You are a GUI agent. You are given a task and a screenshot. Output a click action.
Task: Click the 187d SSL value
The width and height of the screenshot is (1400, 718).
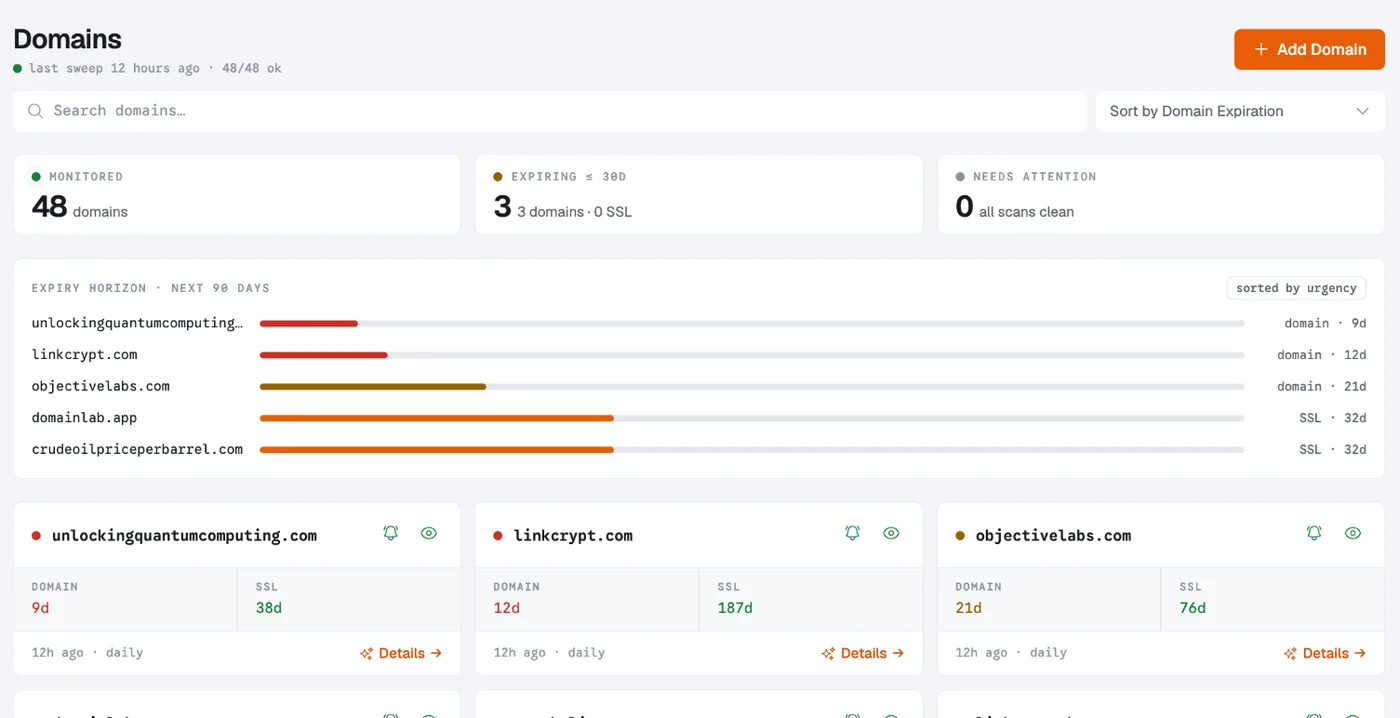[735, 608]
